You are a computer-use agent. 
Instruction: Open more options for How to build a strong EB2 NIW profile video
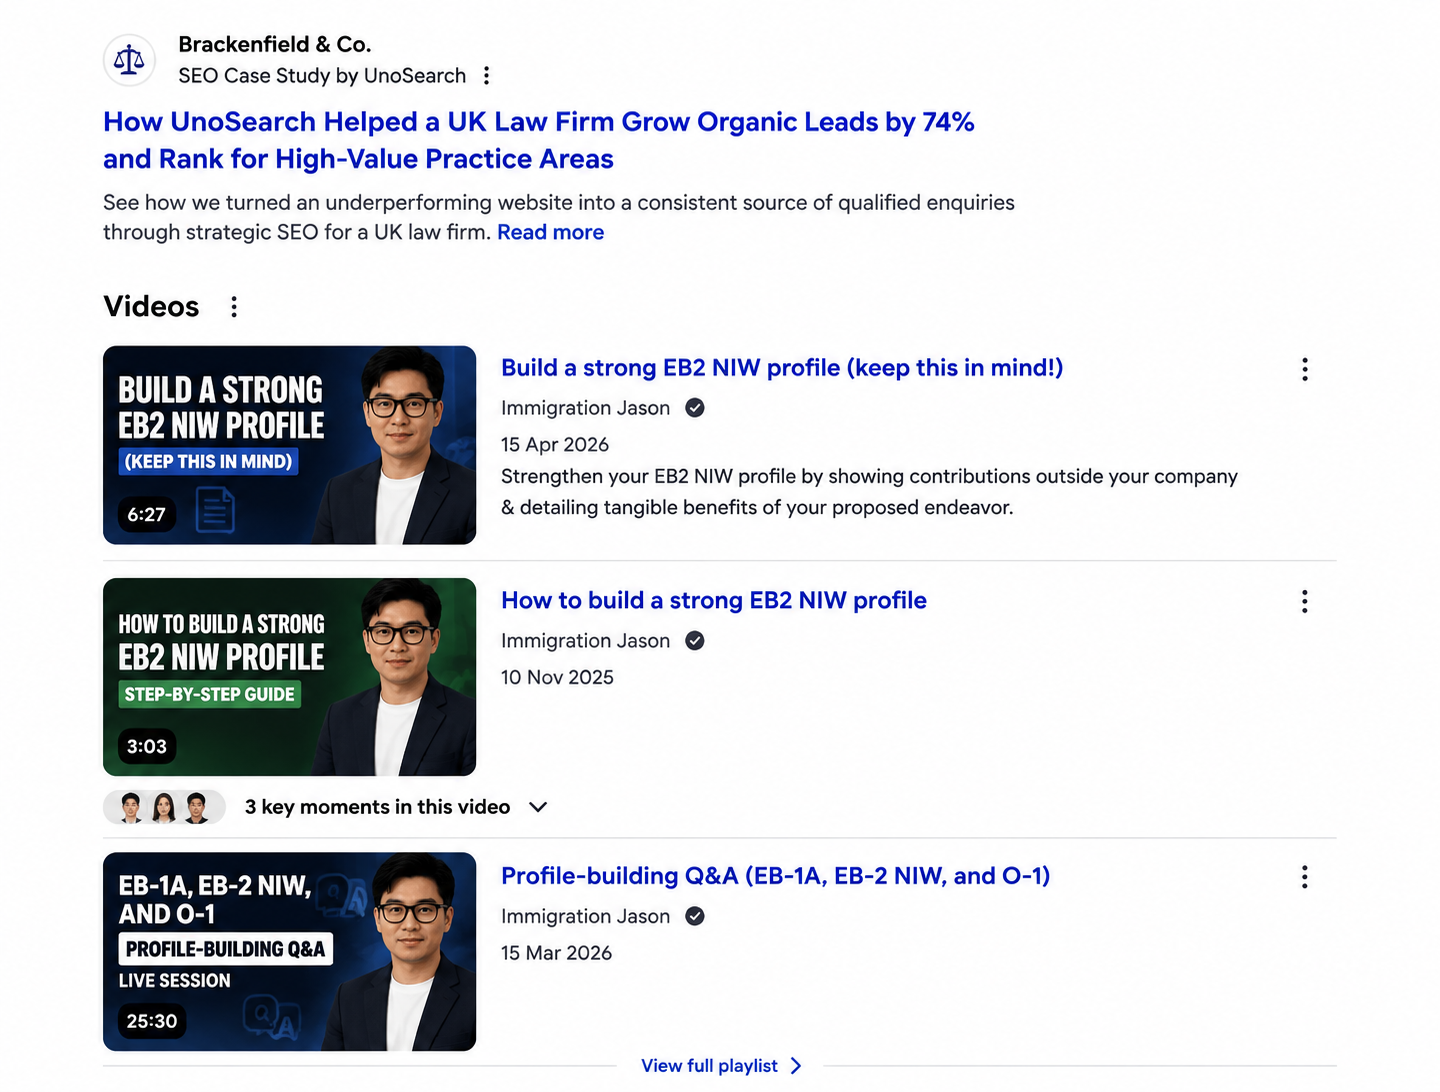[1304, 602]
